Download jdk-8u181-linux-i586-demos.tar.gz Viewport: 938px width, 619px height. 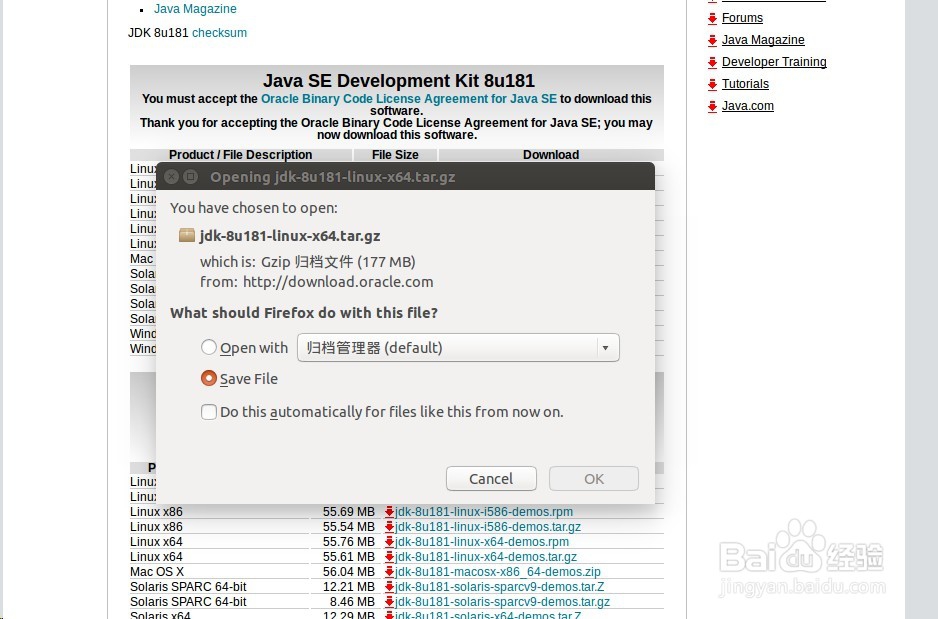click(488, 527)
